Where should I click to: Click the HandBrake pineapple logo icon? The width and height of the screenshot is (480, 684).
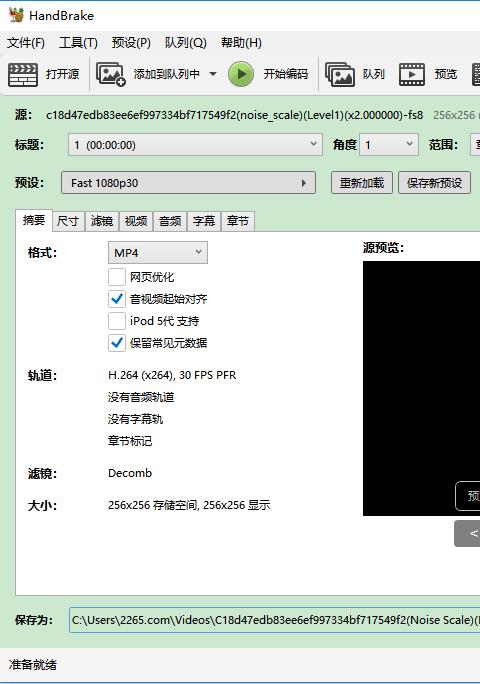click(x=17, y=15)
